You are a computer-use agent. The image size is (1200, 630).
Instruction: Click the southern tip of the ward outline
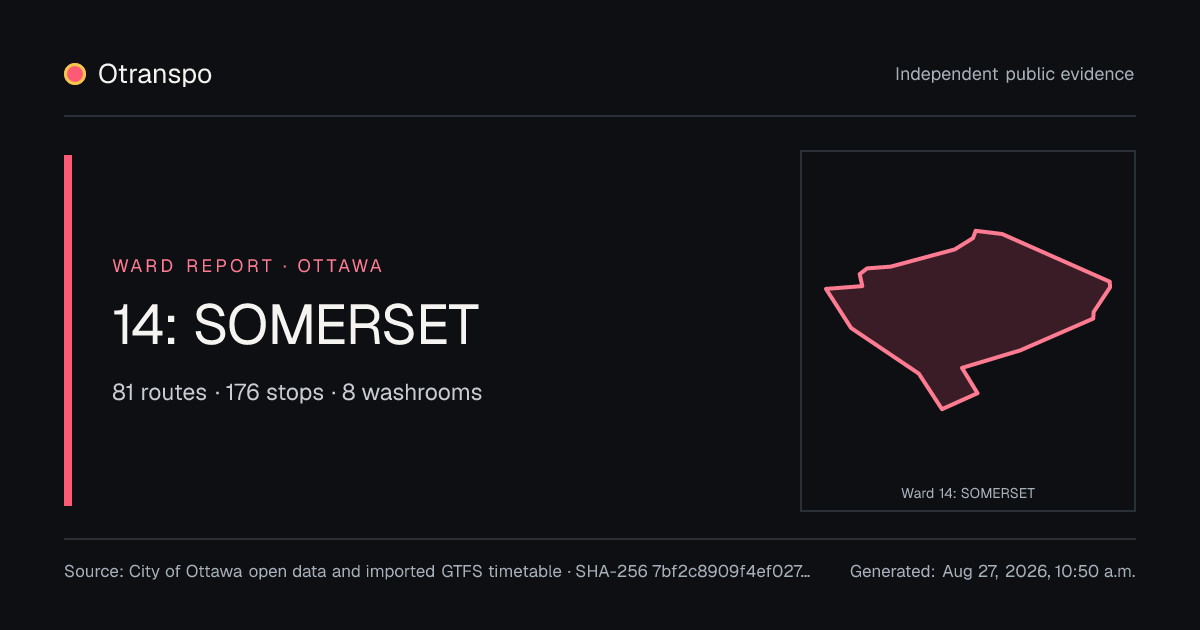(943, 408)
